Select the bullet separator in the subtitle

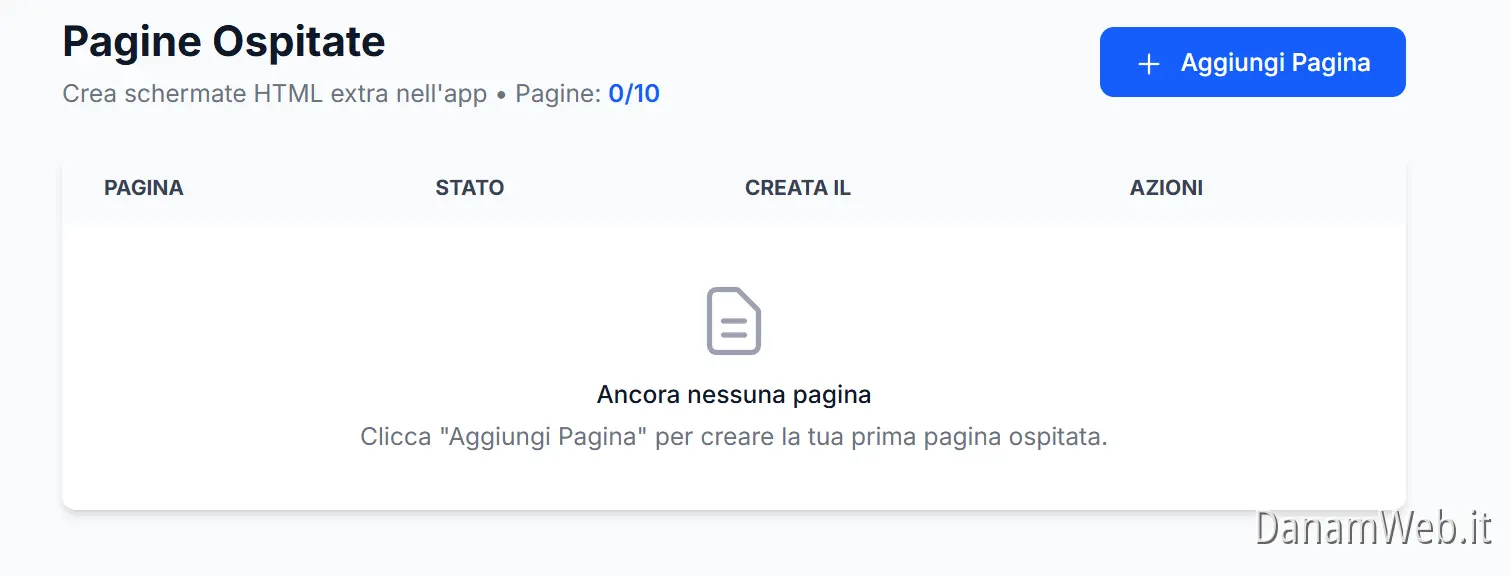coord(503,93)
